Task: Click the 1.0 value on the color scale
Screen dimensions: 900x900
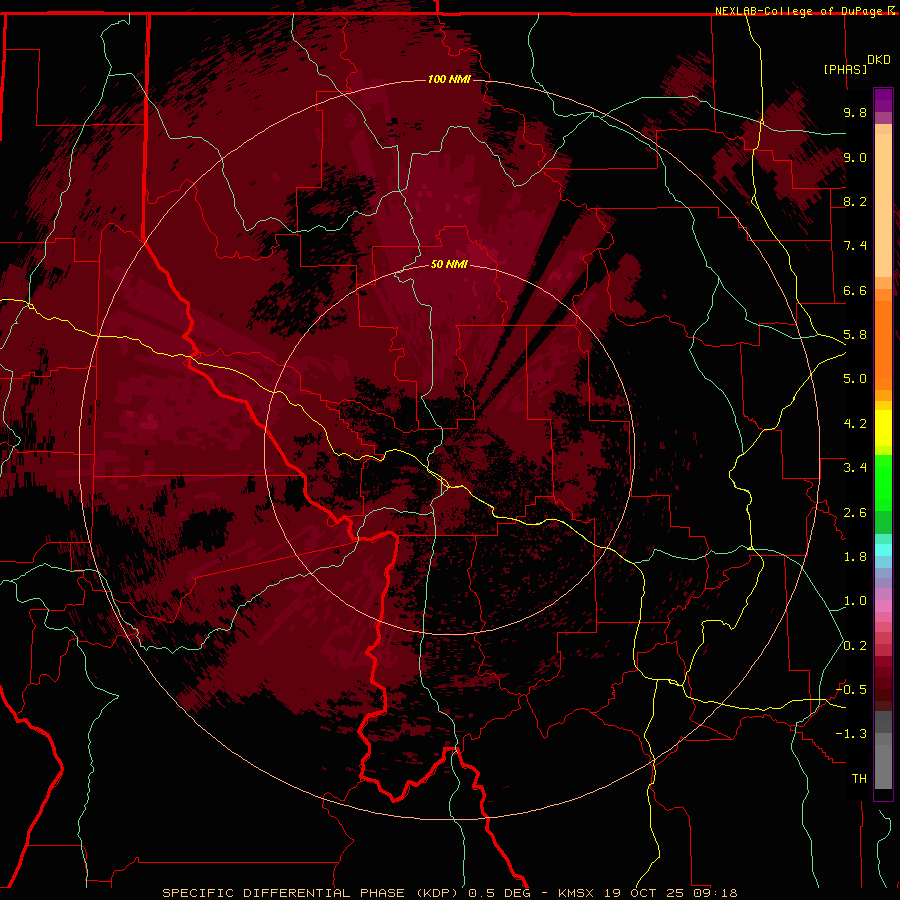Action: point(855,601)
